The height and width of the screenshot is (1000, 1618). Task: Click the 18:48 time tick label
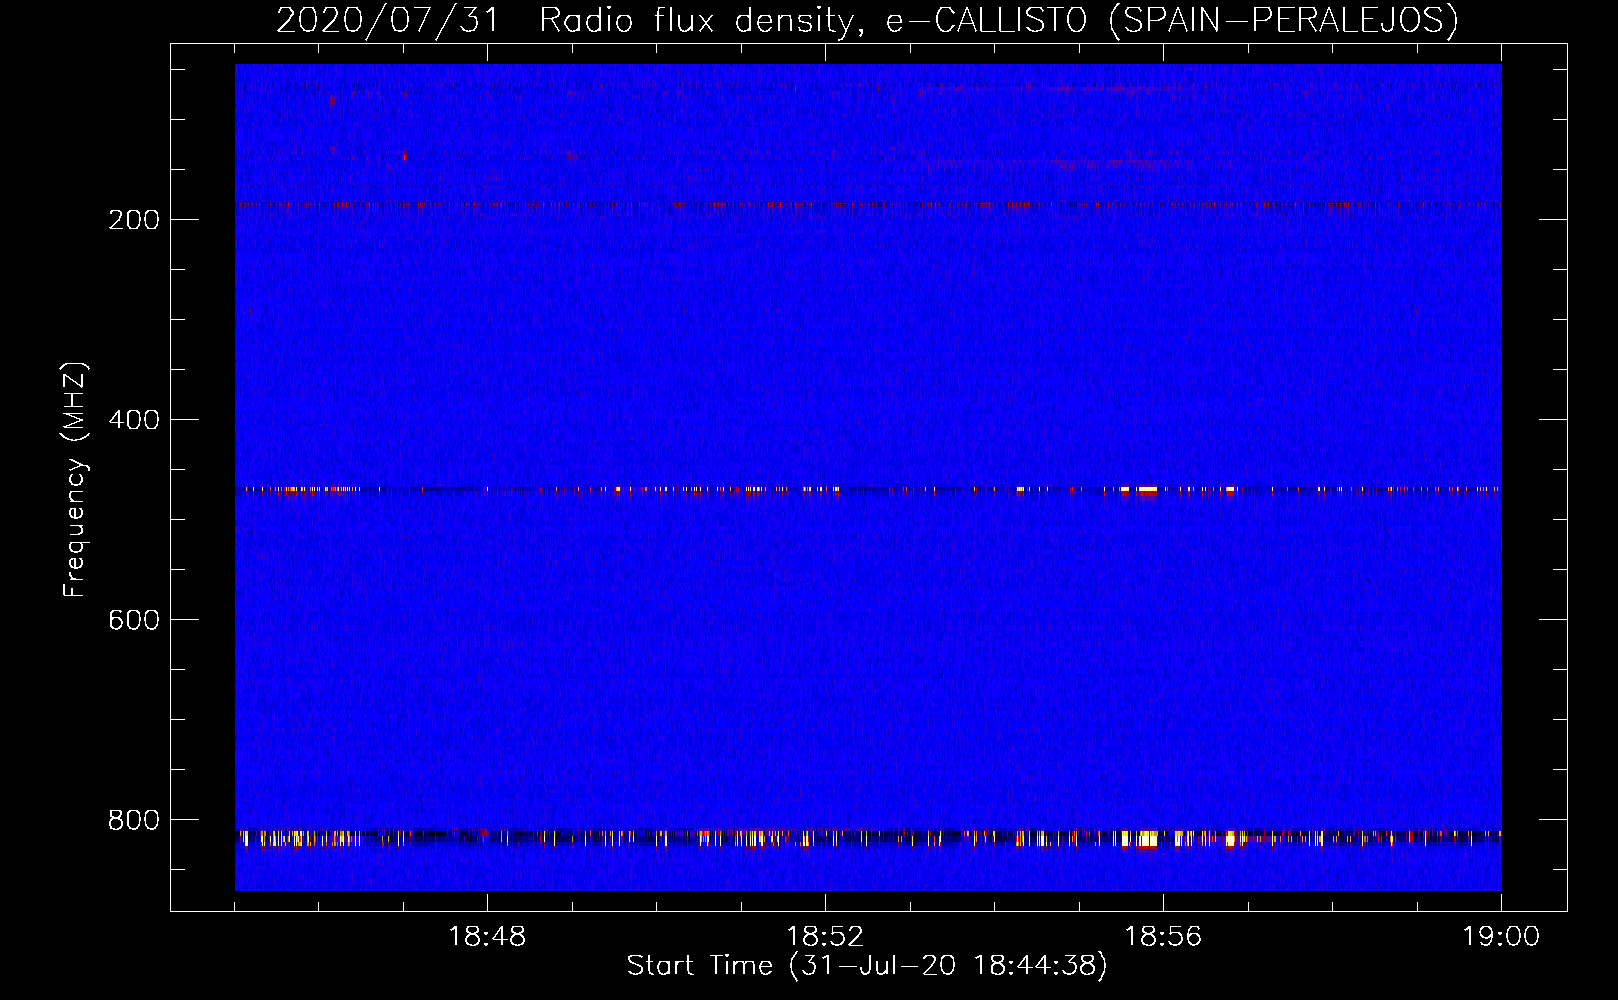tap(487, 937)
